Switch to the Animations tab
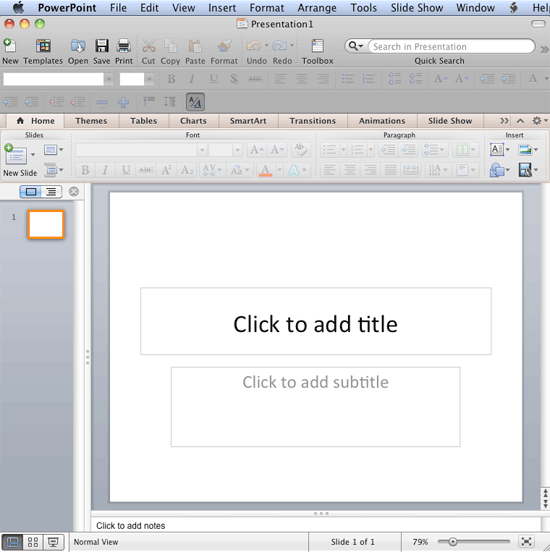 [x=382, y=121]
